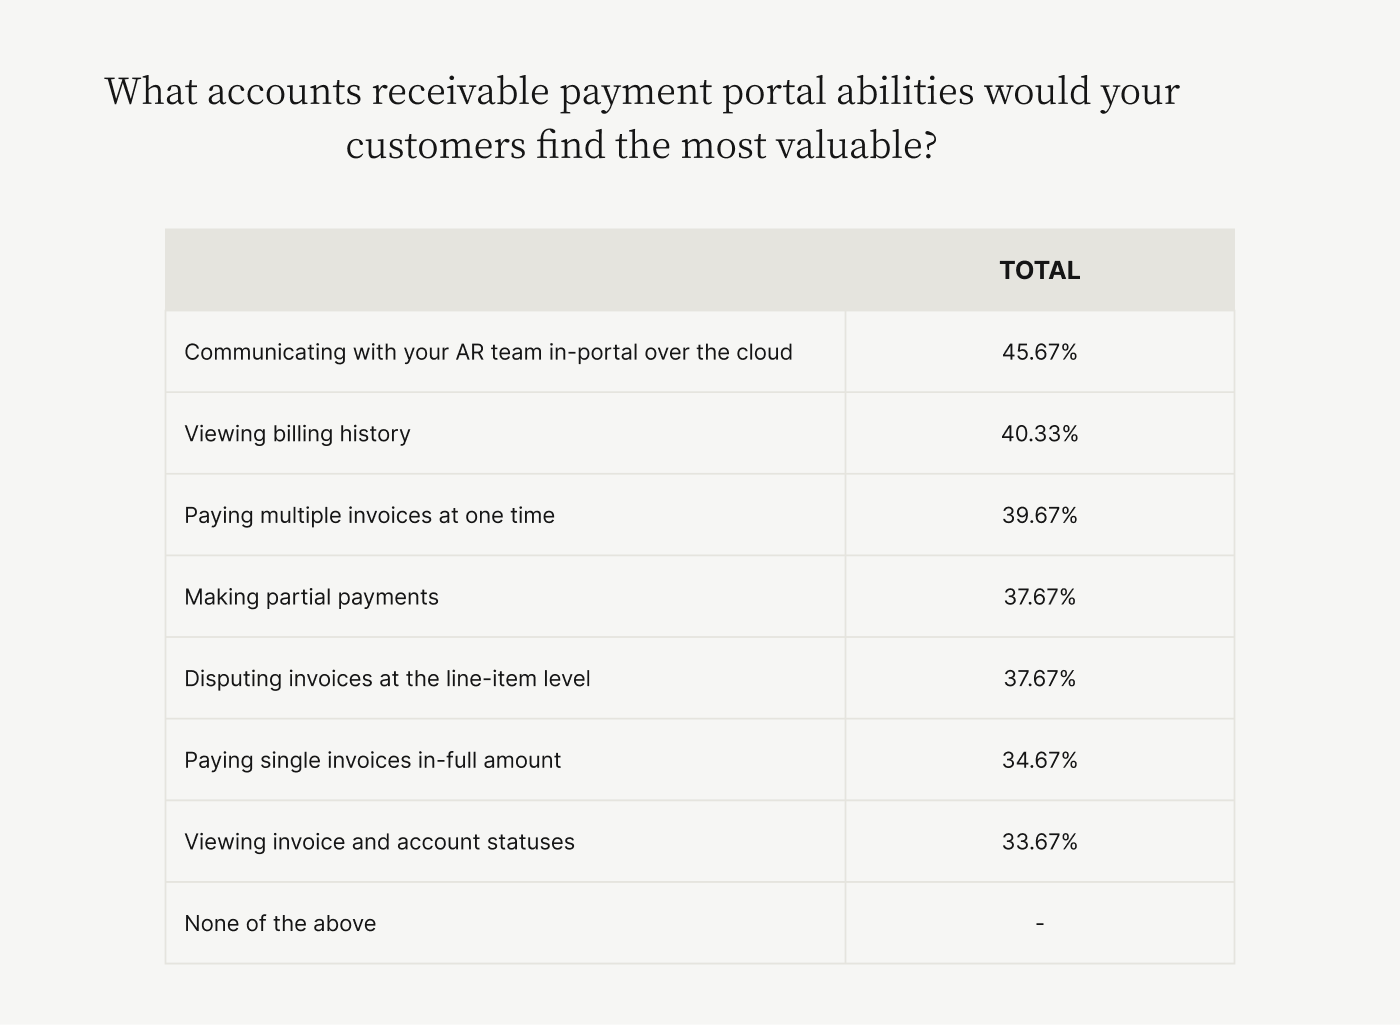This screenshot has width=1400, height=1025.
Task: Click the 34.67% value cell
Action: pos(1039,760)
